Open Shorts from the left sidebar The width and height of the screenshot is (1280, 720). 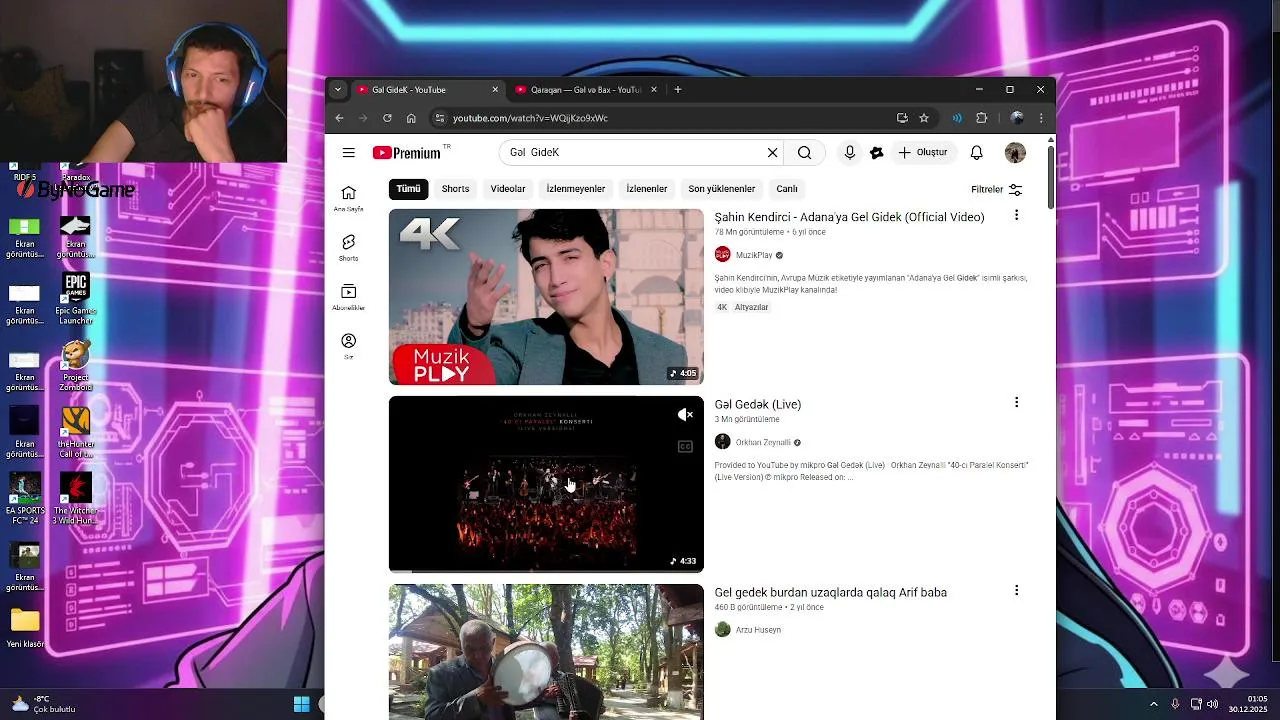pos(348,248)
